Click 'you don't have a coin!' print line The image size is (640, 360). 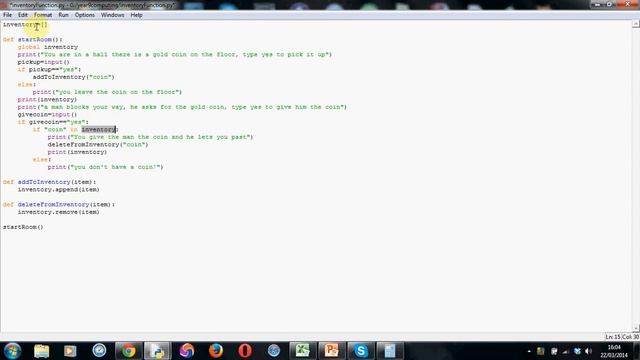[x=105, y=167]
